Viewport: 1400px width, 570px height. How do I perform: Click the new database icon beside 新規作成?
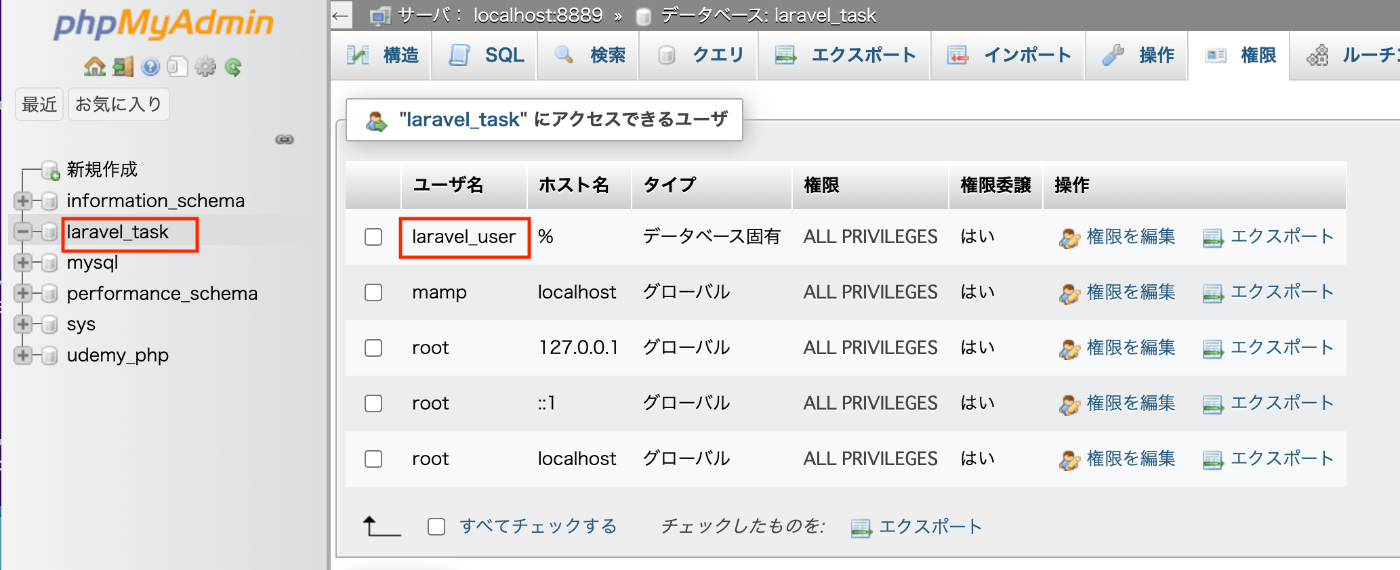pos(51,170)
